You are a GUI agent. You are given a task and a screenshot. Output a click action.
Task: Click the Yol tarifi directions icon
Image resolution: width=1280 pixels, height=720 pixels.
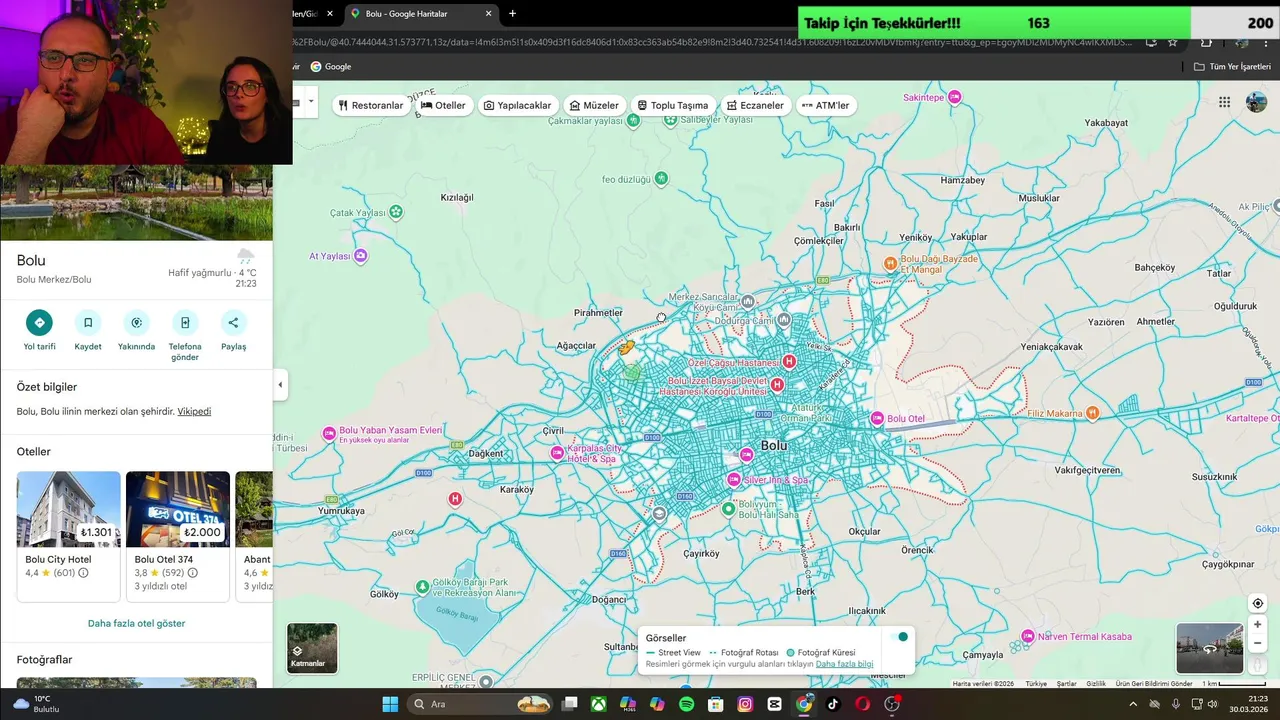tap(39, 322)
